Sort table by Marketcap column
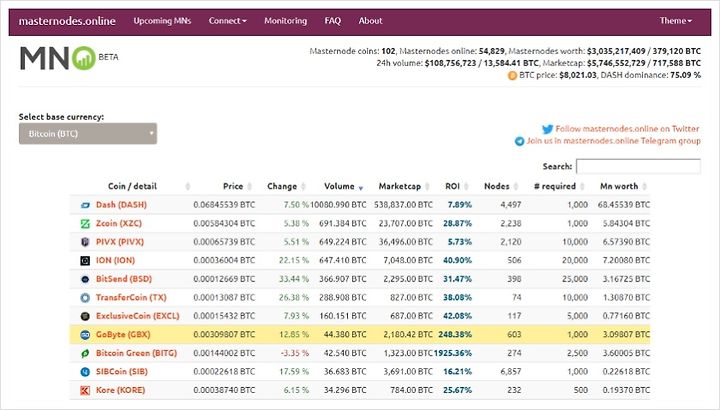The width and height of the screenshot is (720, 410). click(399, 186)
